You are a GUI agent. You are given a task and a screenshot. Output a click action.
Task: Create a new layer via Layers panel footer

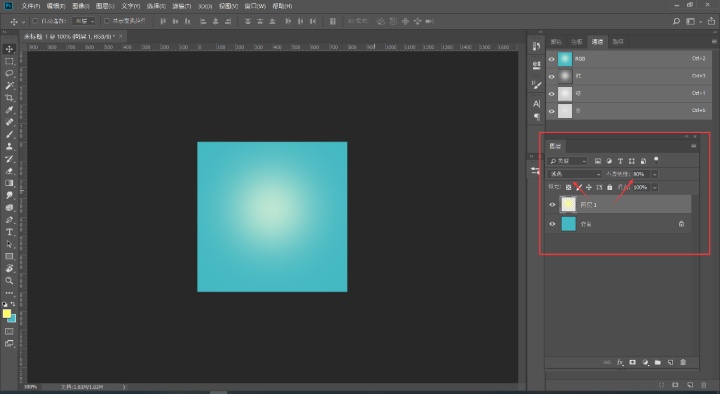[x=670, y=362]
